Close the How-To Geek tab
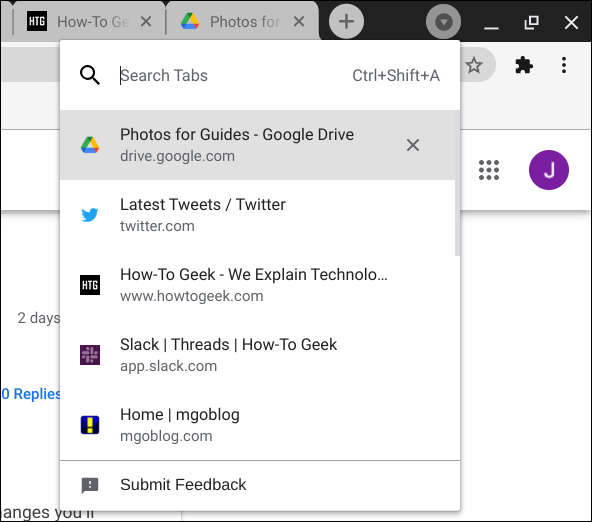592x522 pixels. pyautogui.click(x=146, y=22)
